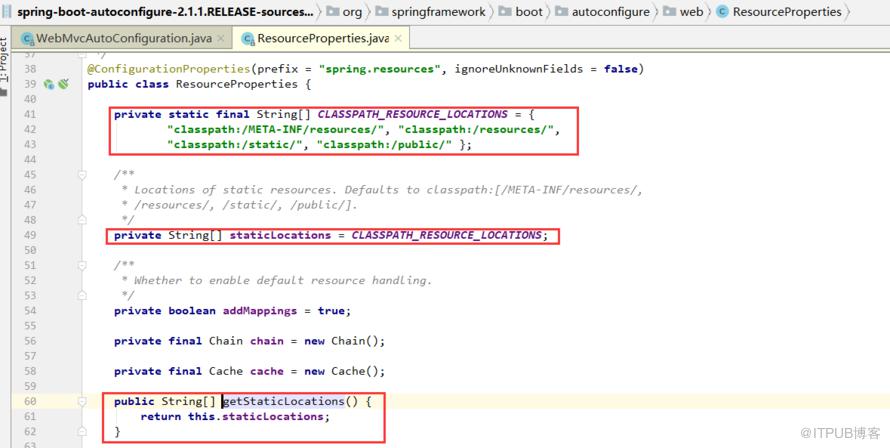
Task: Click the first Spring gutter icon at line 39
Action: [x=49, y=84]
